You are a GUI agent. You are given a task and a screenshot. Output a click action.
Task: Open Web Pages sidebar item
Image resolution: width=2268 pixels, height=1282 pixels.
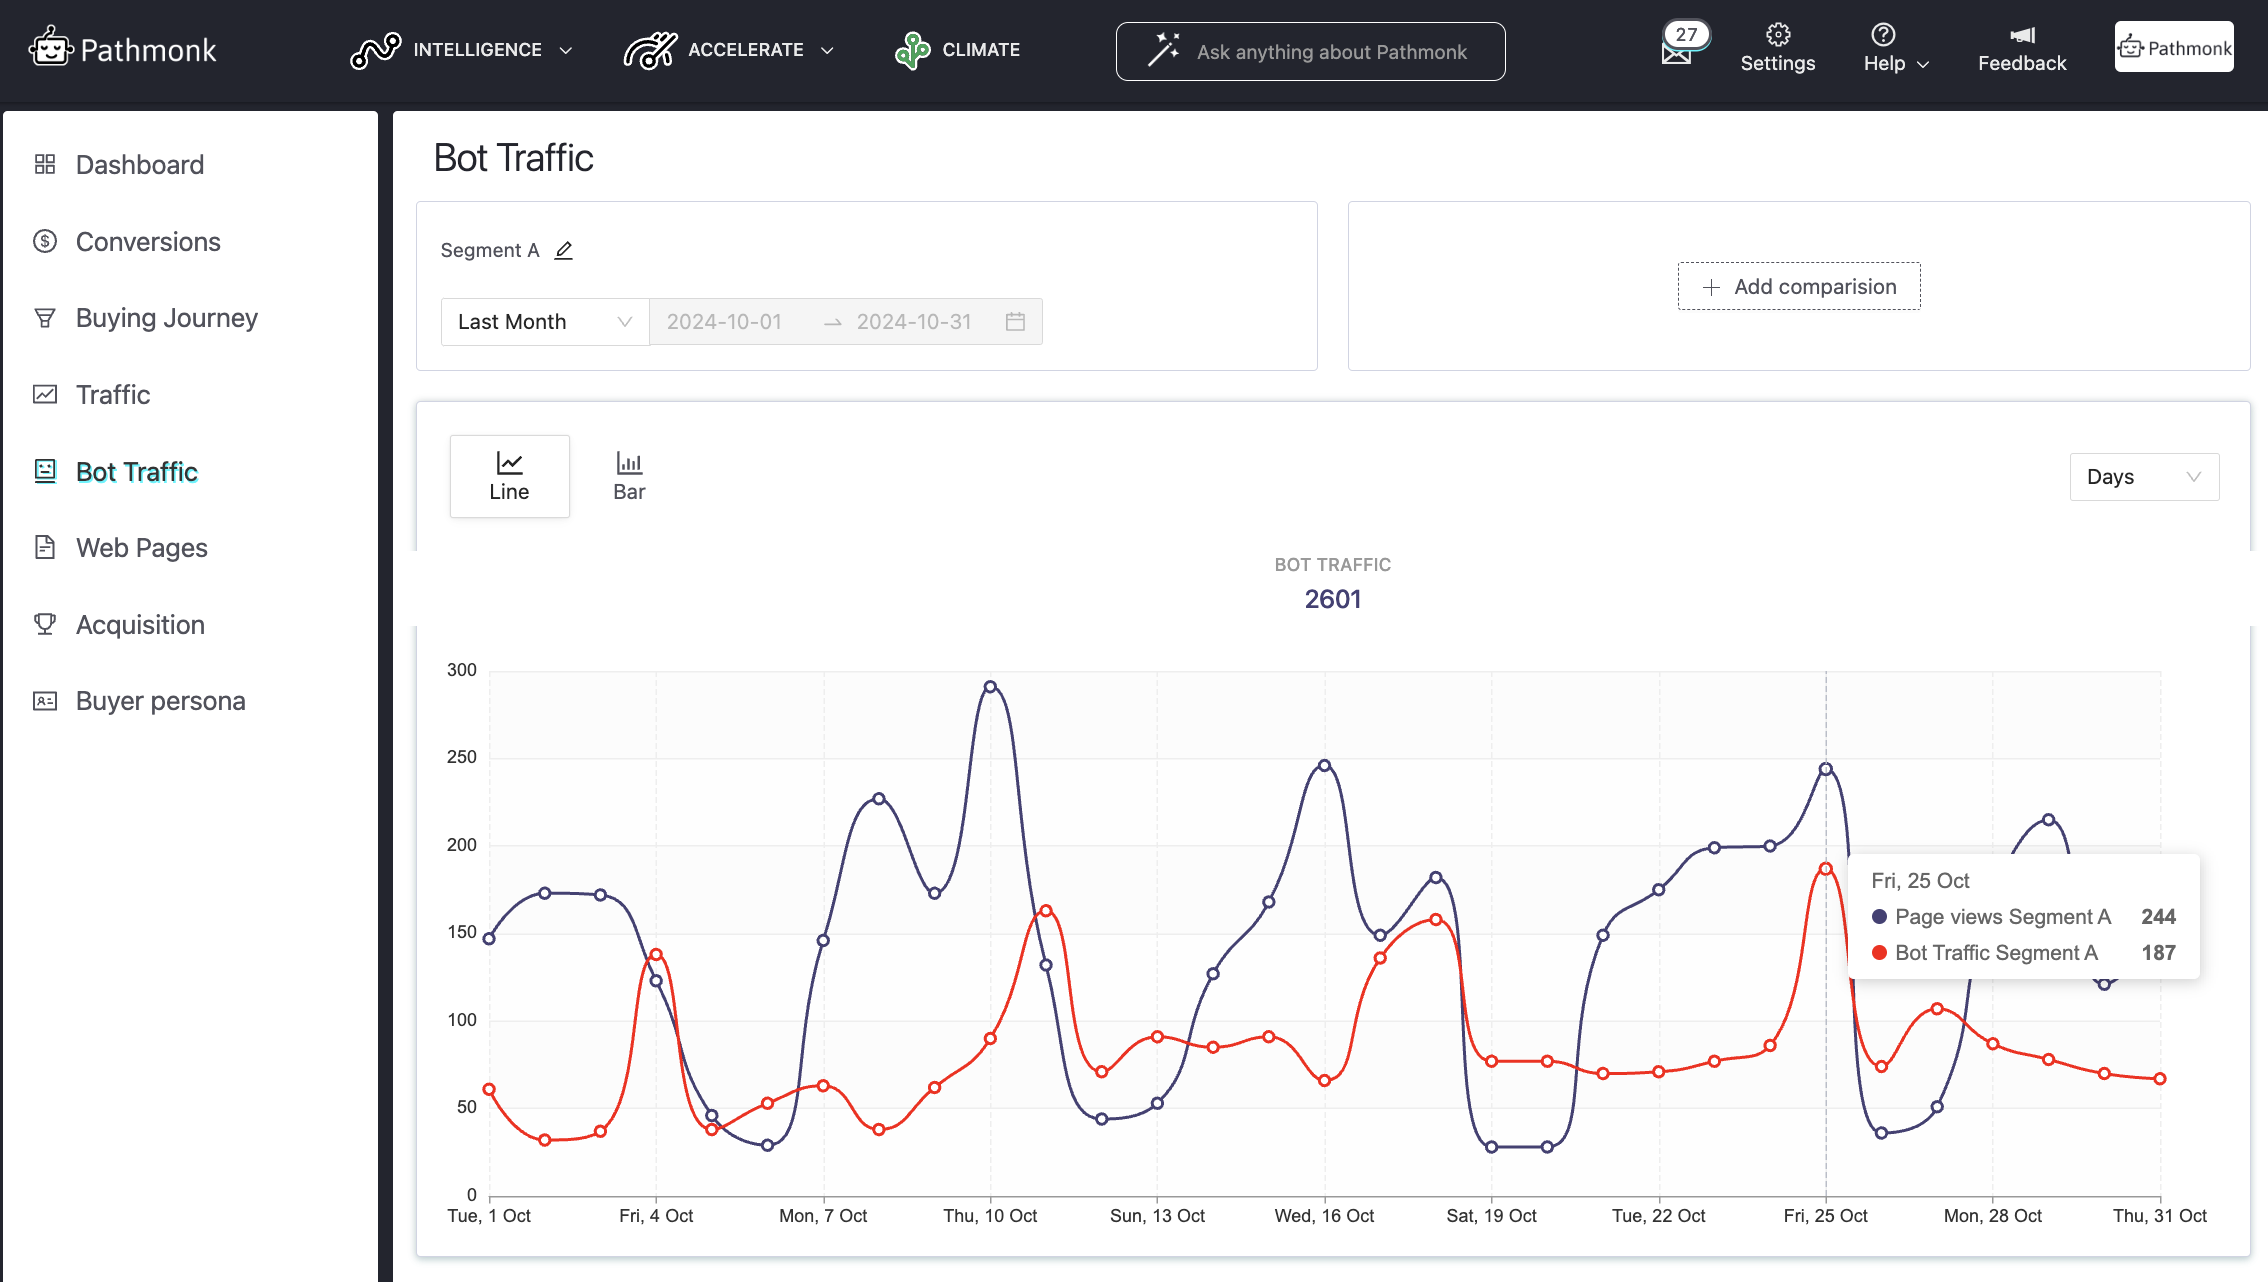click(x=141, y=548)
